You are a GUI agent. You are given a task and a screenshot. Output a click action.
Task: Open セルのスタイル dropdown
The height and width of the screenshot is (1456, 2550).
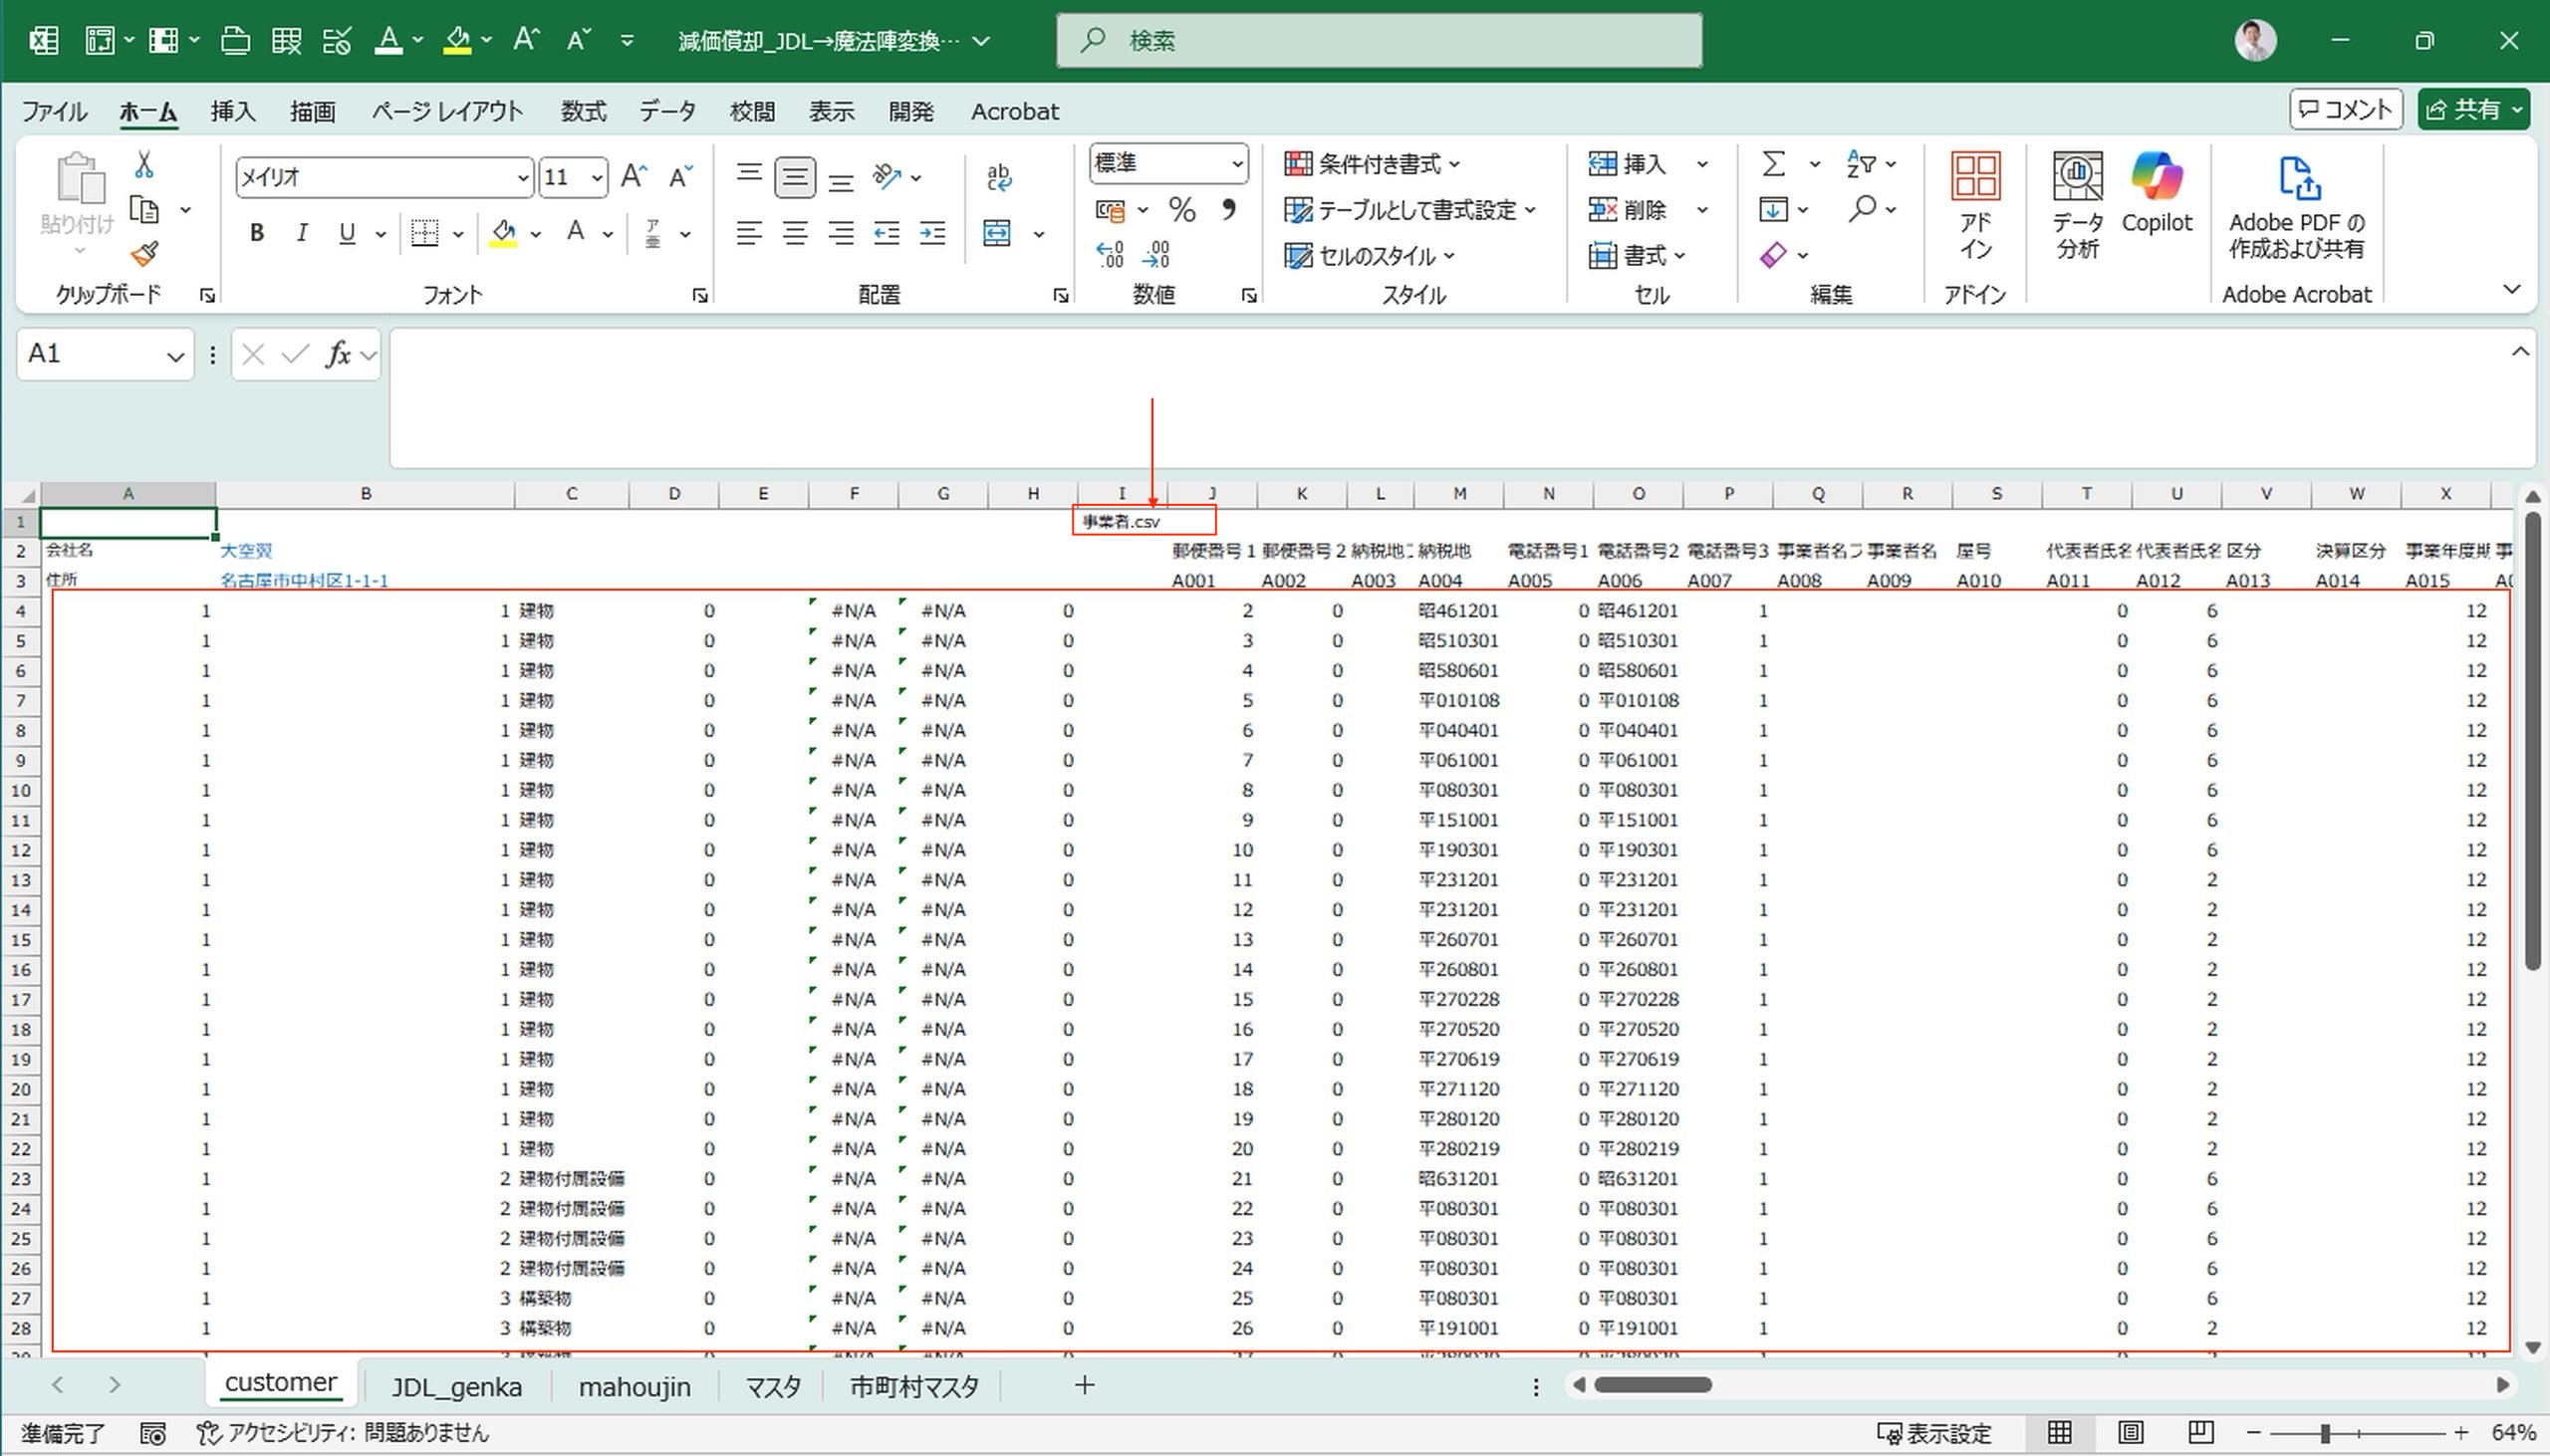point(1369,256)
